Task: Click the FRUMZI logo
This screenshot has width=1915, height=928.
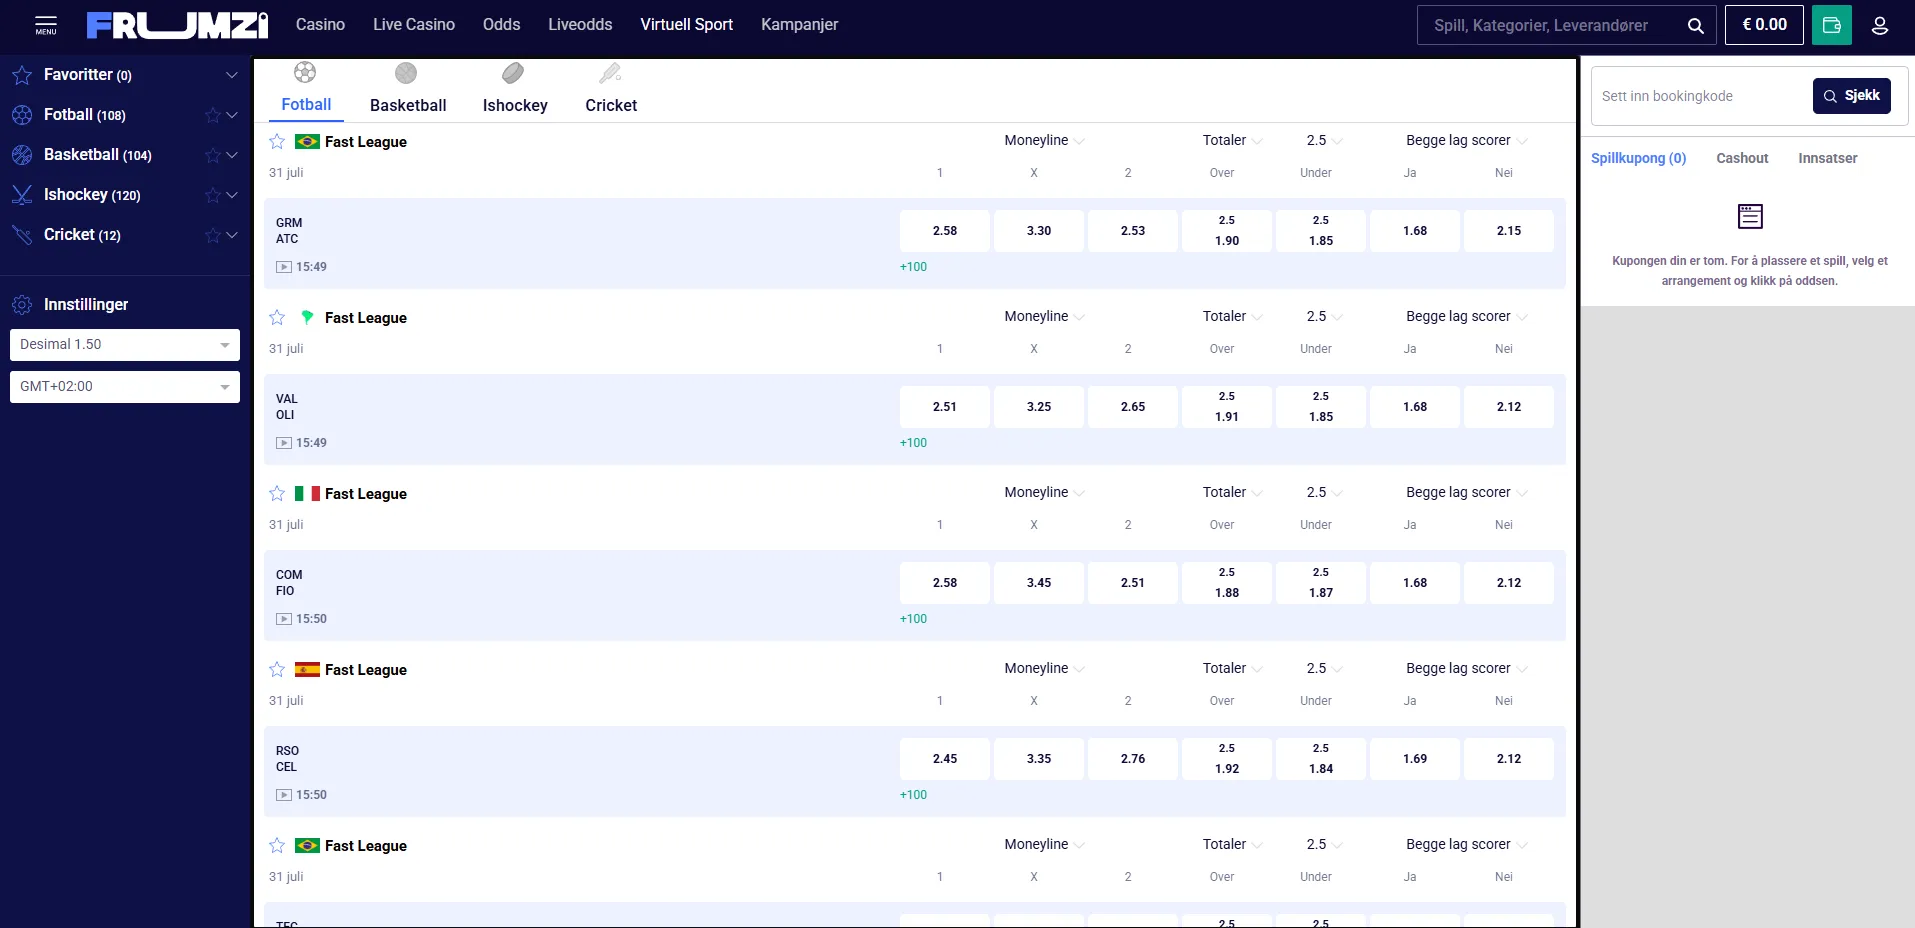Action: pyautogui.click(x=177, y=25)
